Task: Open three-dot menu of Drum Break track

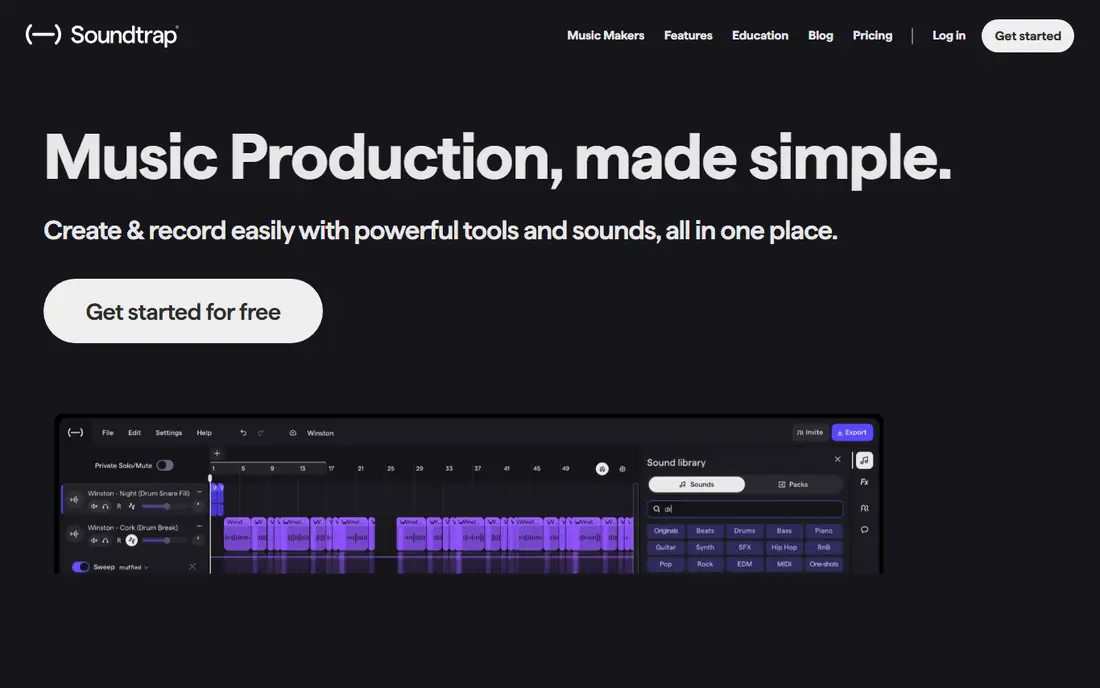Action: click(x=199, y=526)
